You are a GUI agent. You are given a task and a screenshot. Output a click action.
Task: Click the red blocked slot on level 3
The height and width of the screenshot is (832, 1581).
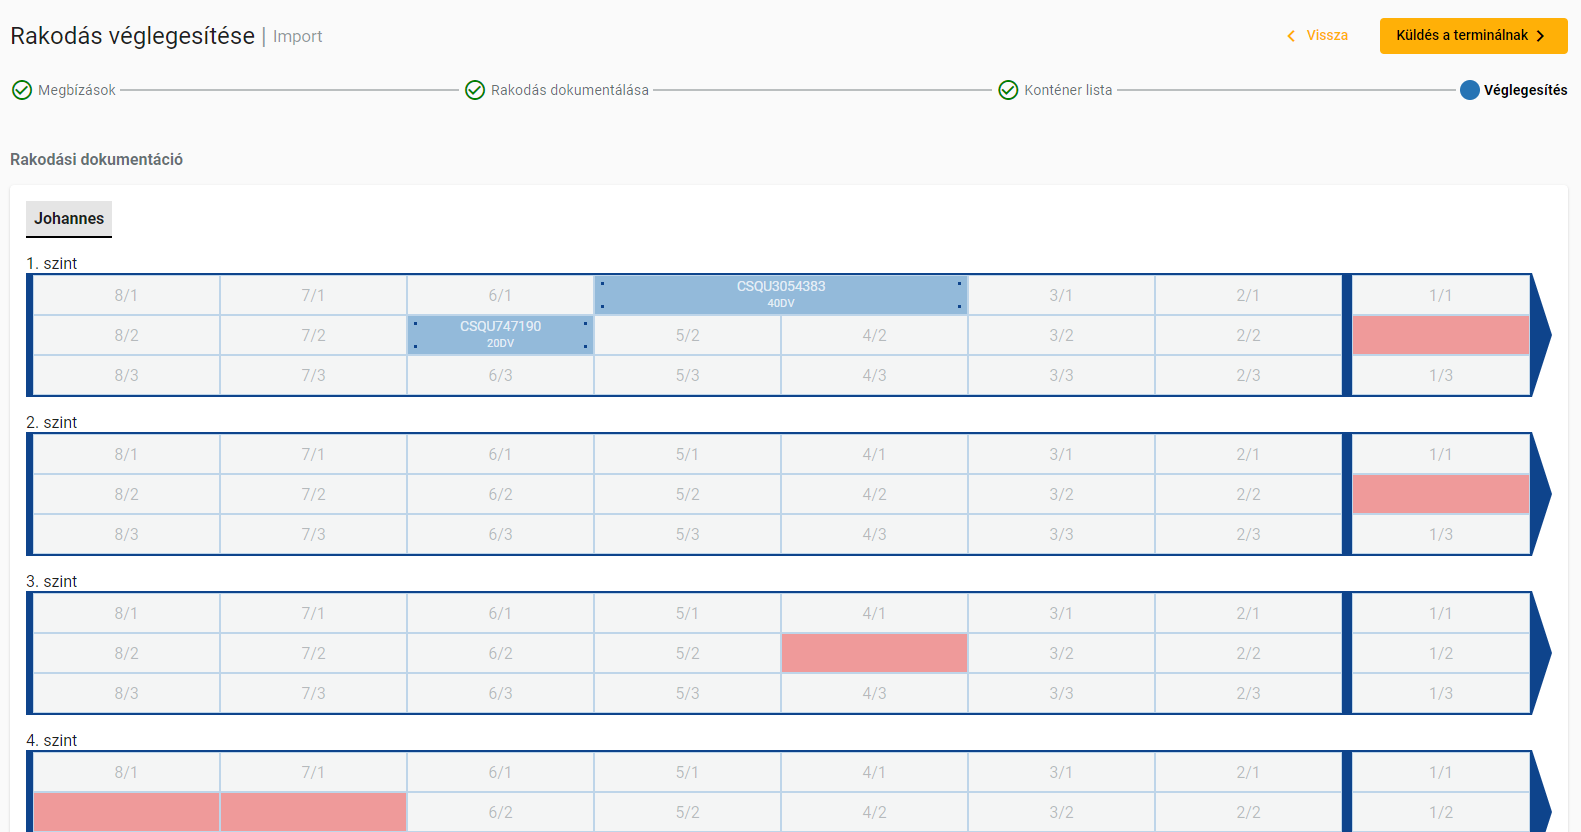[x=874, y=653]
